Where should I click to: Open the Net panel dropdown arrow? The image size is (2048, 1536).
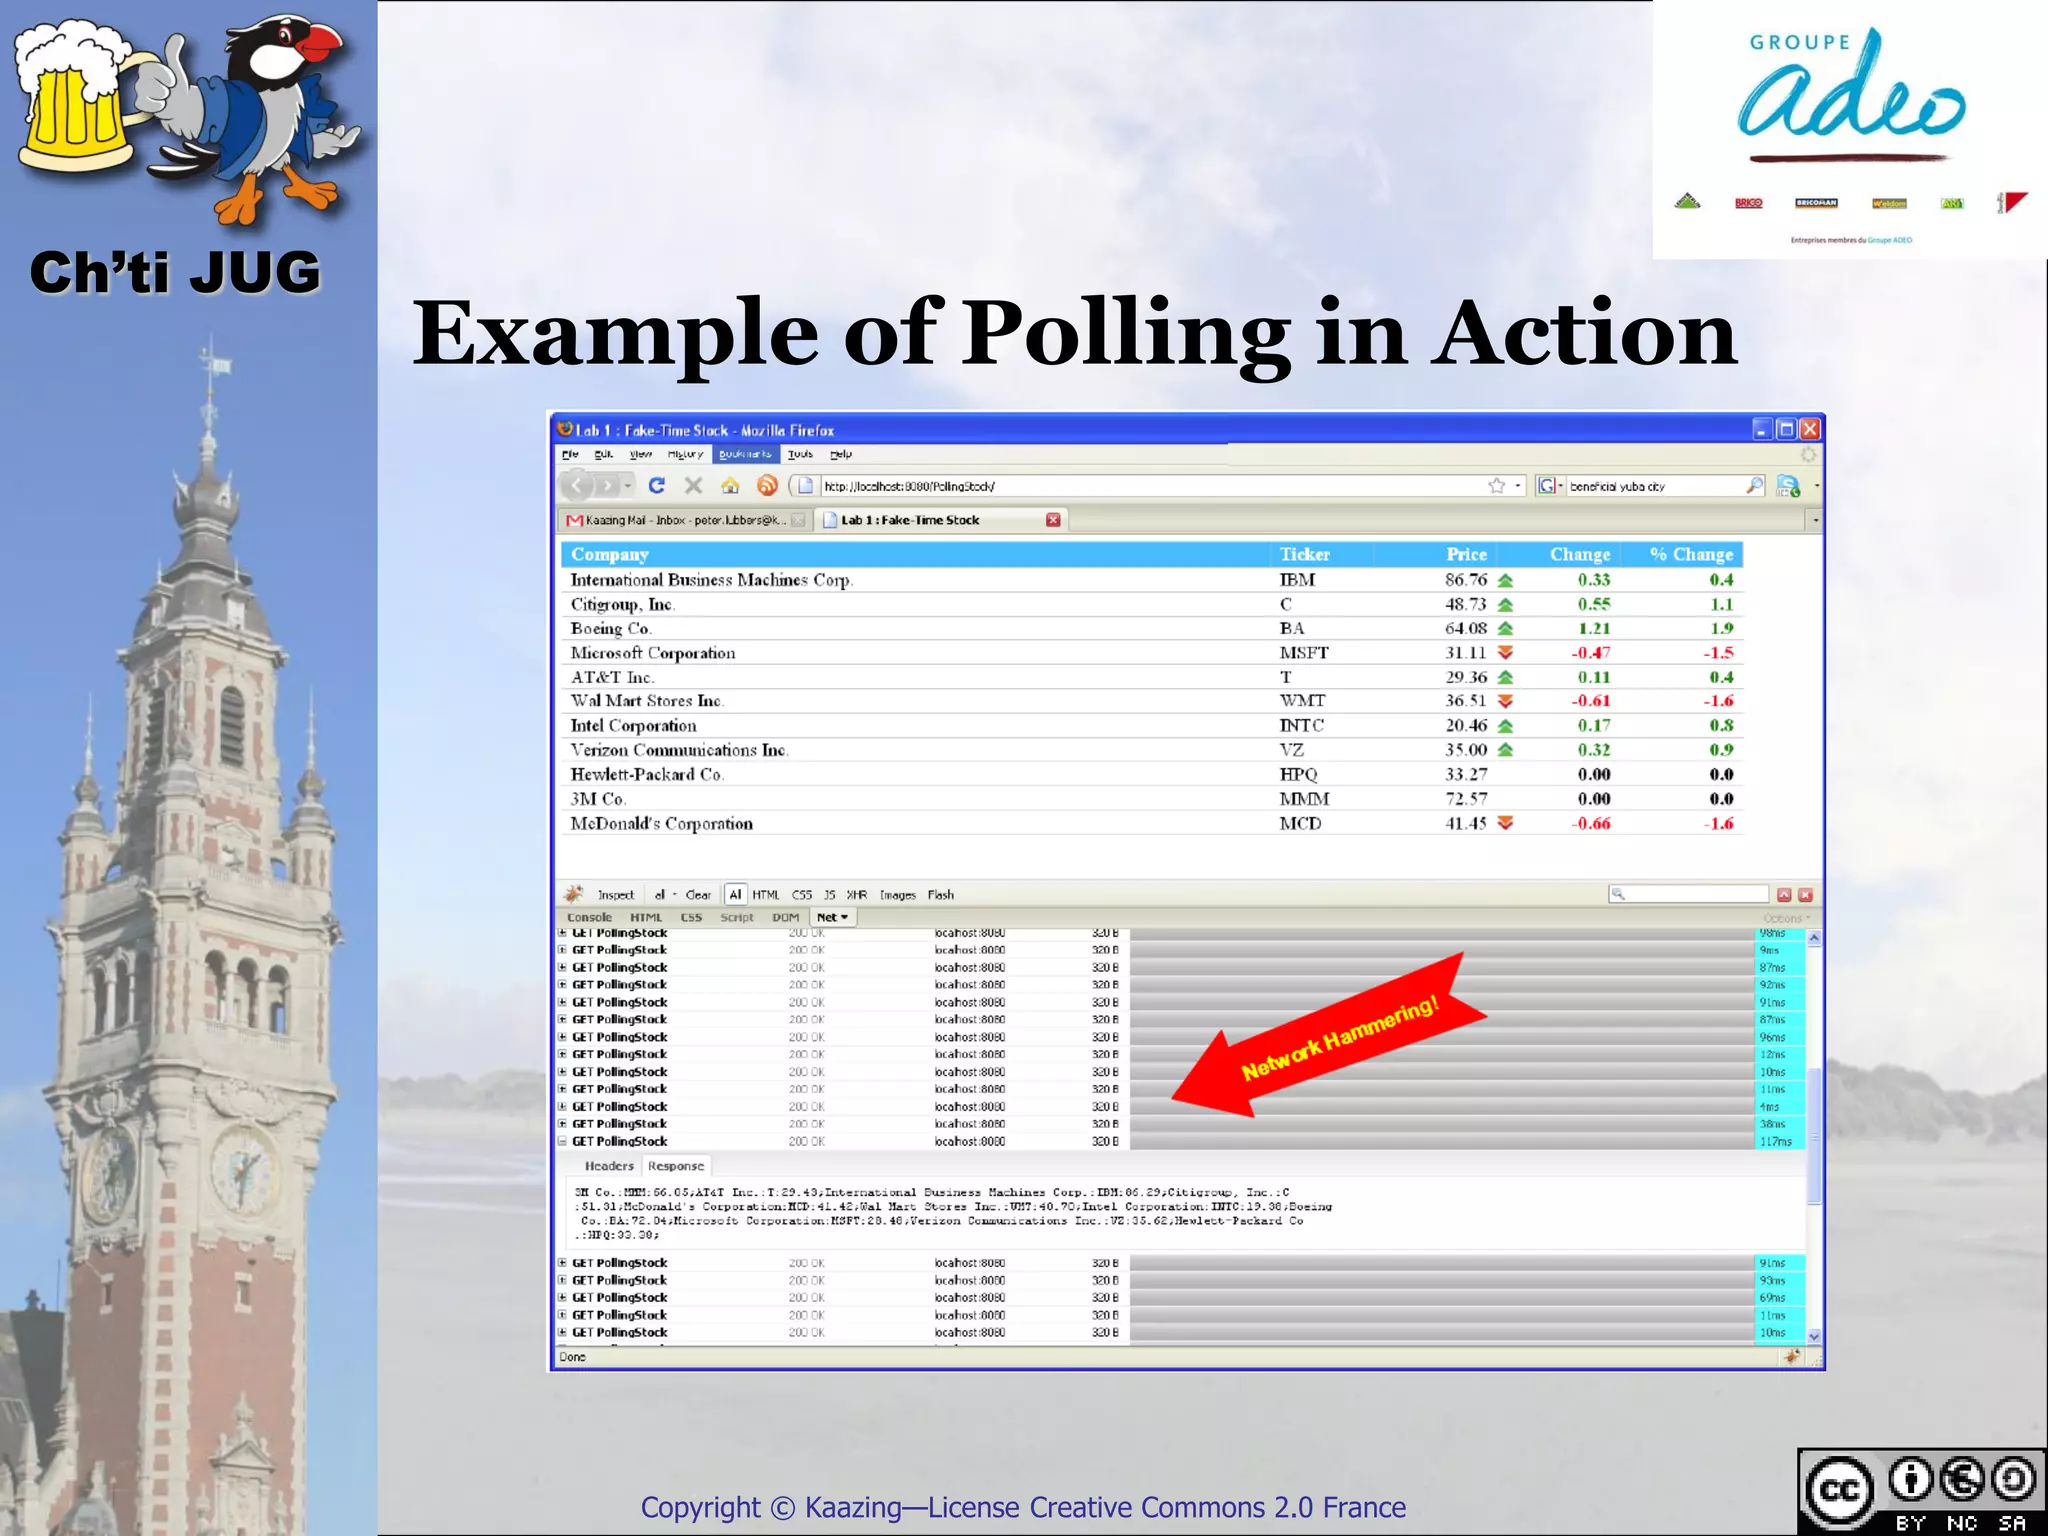[844, 917]
